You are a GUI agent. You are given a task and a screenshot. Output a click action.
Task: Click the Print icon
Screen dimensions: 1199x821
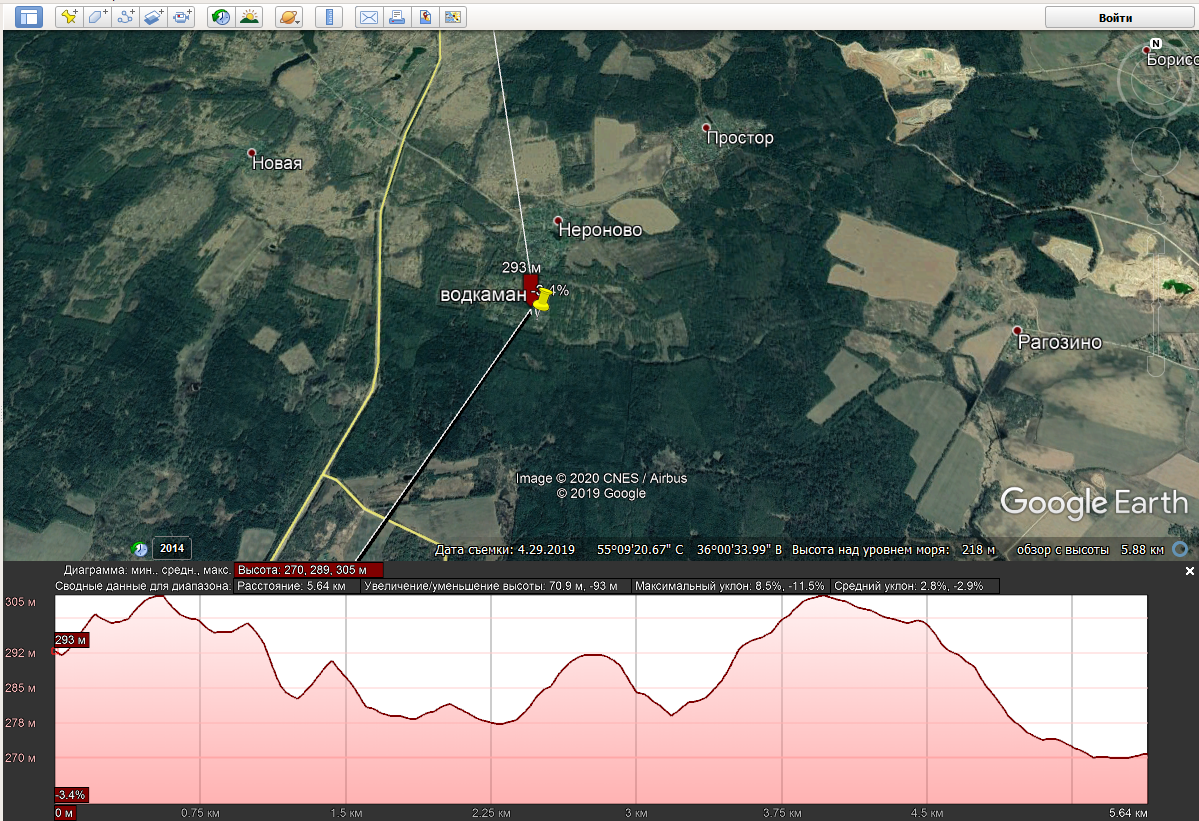point(397,17)
